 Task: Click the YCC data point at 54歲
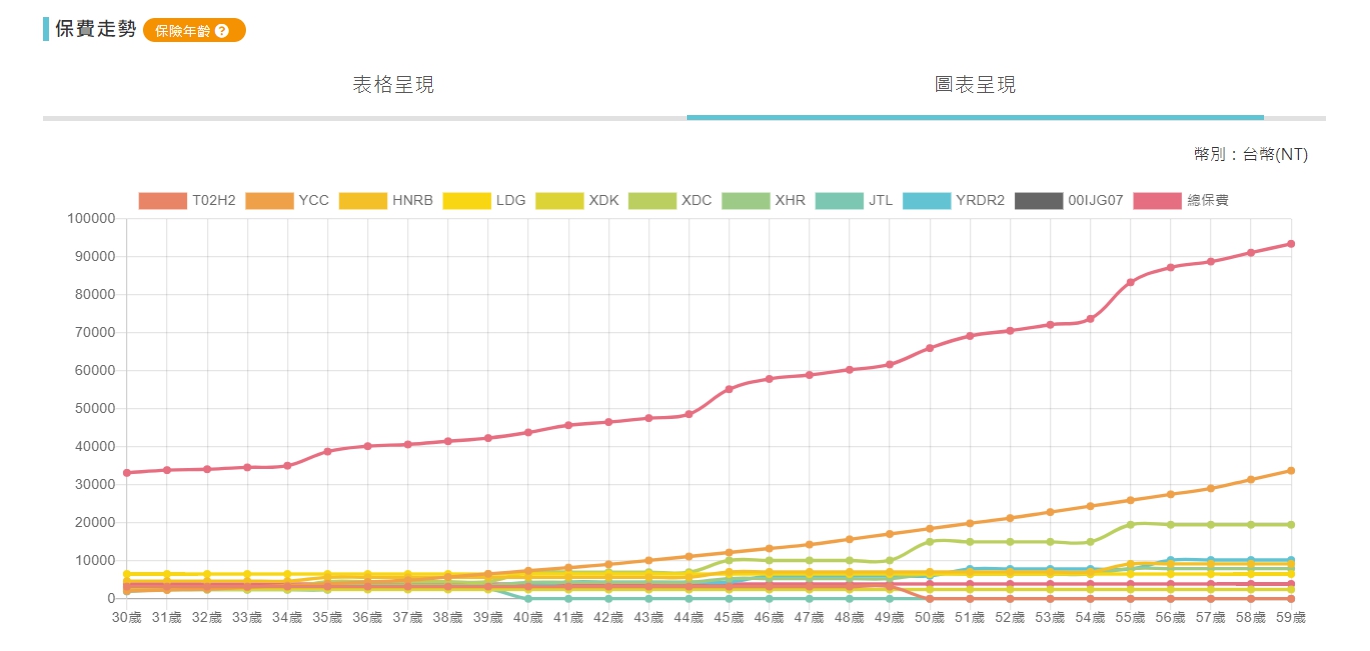(1090, 506)
